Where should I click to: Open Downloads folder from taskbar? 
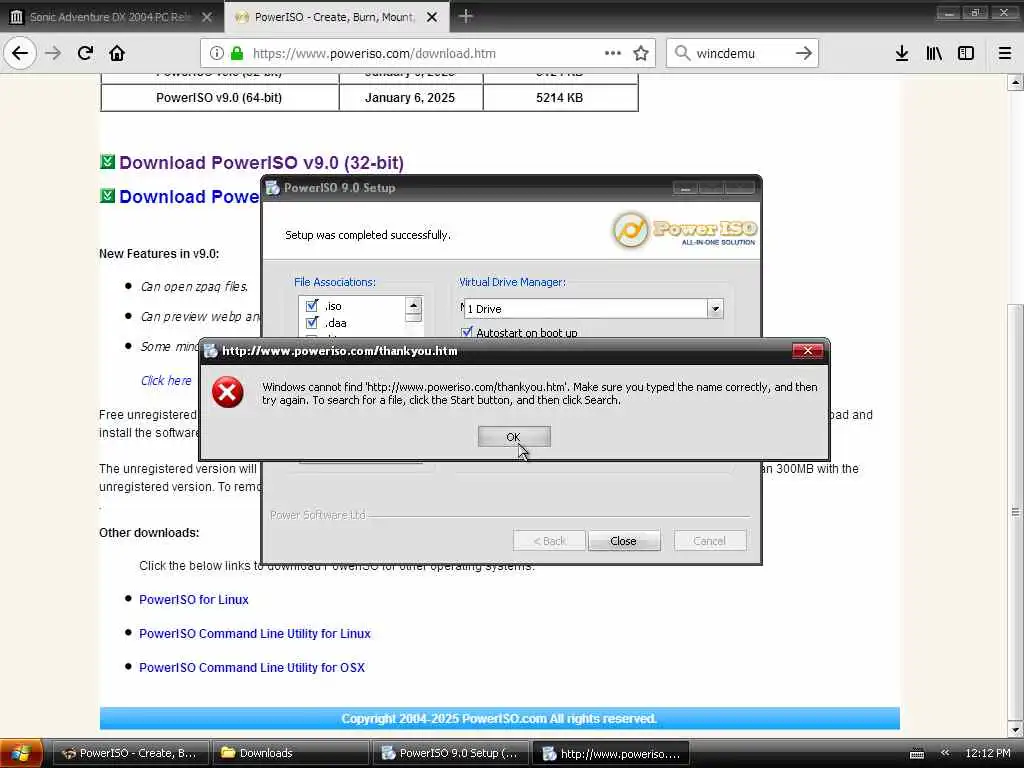(x=290, y=753)
